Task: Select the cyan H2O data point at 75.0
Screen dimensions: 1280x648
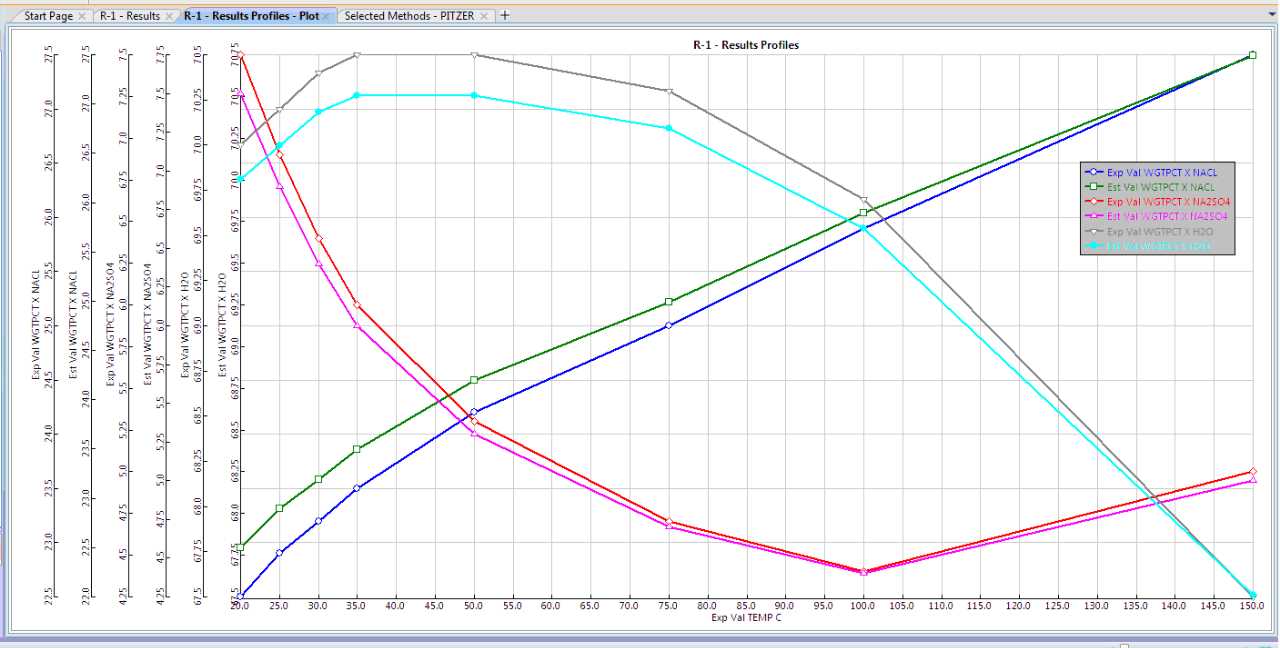Action: coord(668,128)
